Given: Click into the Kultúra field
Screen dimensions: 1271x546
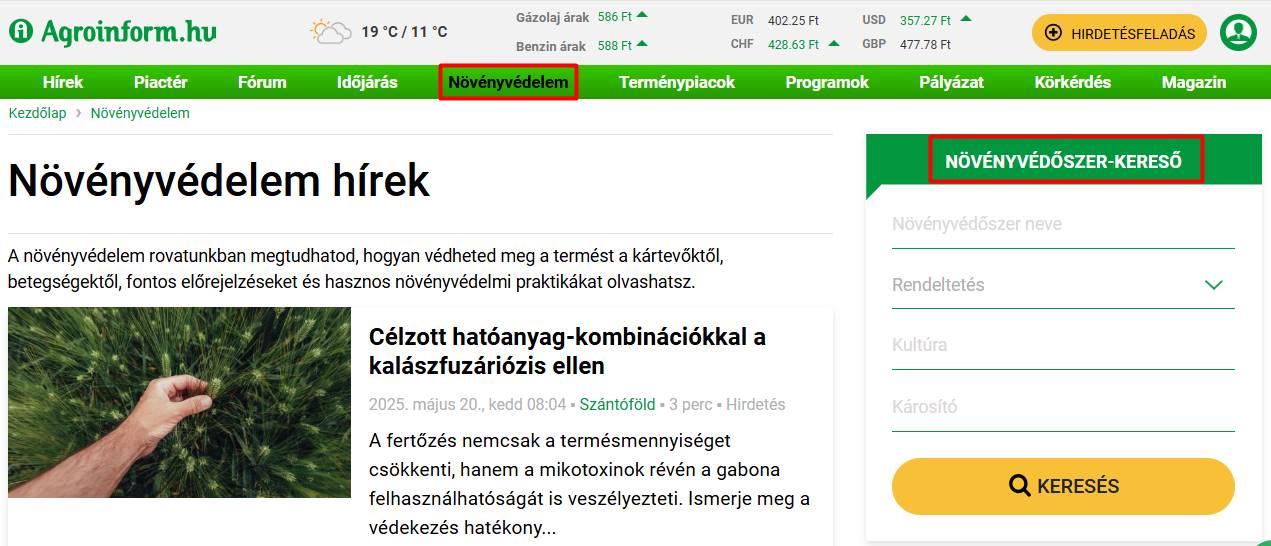Looking at the screenshot, I should (x=1063, y=346).
